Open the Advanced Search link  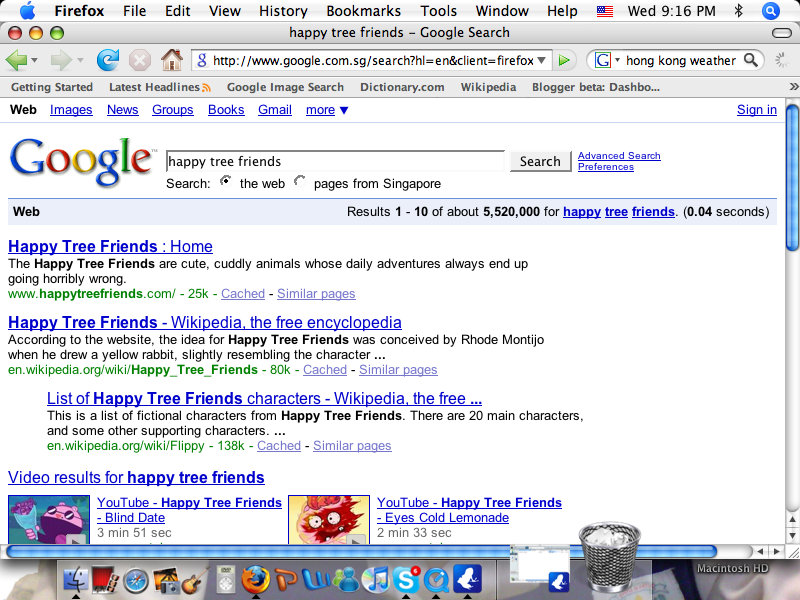click(619, 156)
